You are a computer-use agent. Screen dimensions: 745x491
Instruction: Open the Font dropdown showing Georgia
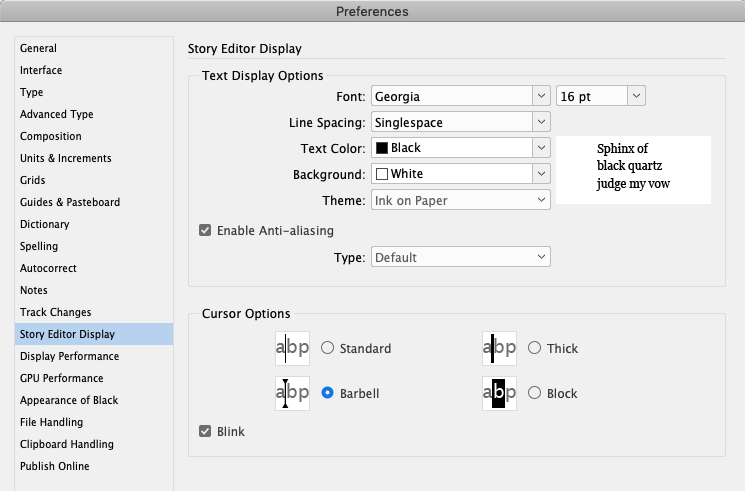coord(460,96)
